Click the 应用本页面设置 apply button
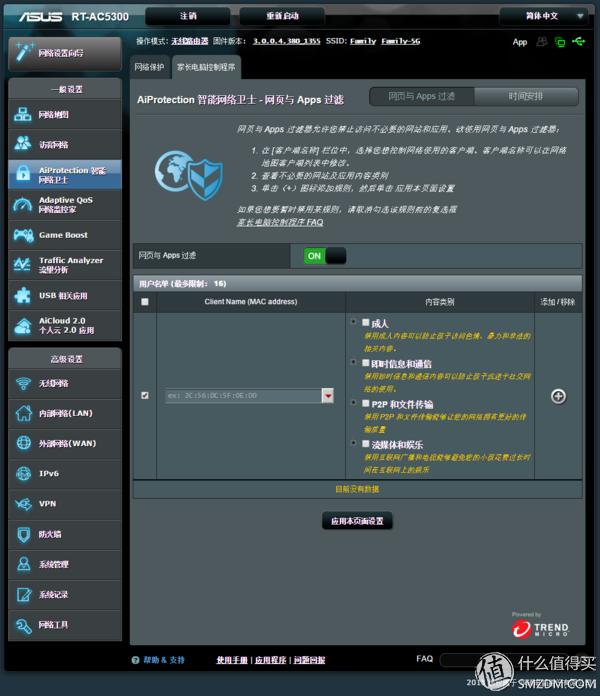Viewport: 600px width, 696px height. (x=357, y=521)
